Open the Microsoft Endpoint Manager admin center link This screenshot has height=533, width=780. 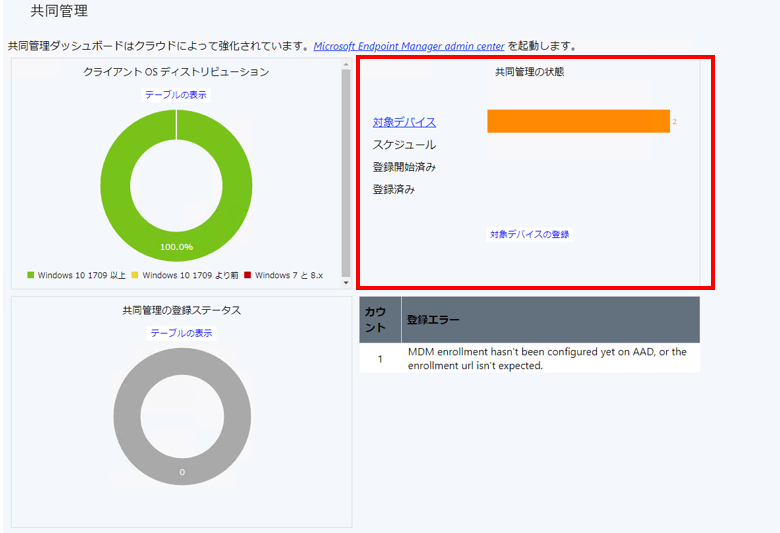pos(409,46)
